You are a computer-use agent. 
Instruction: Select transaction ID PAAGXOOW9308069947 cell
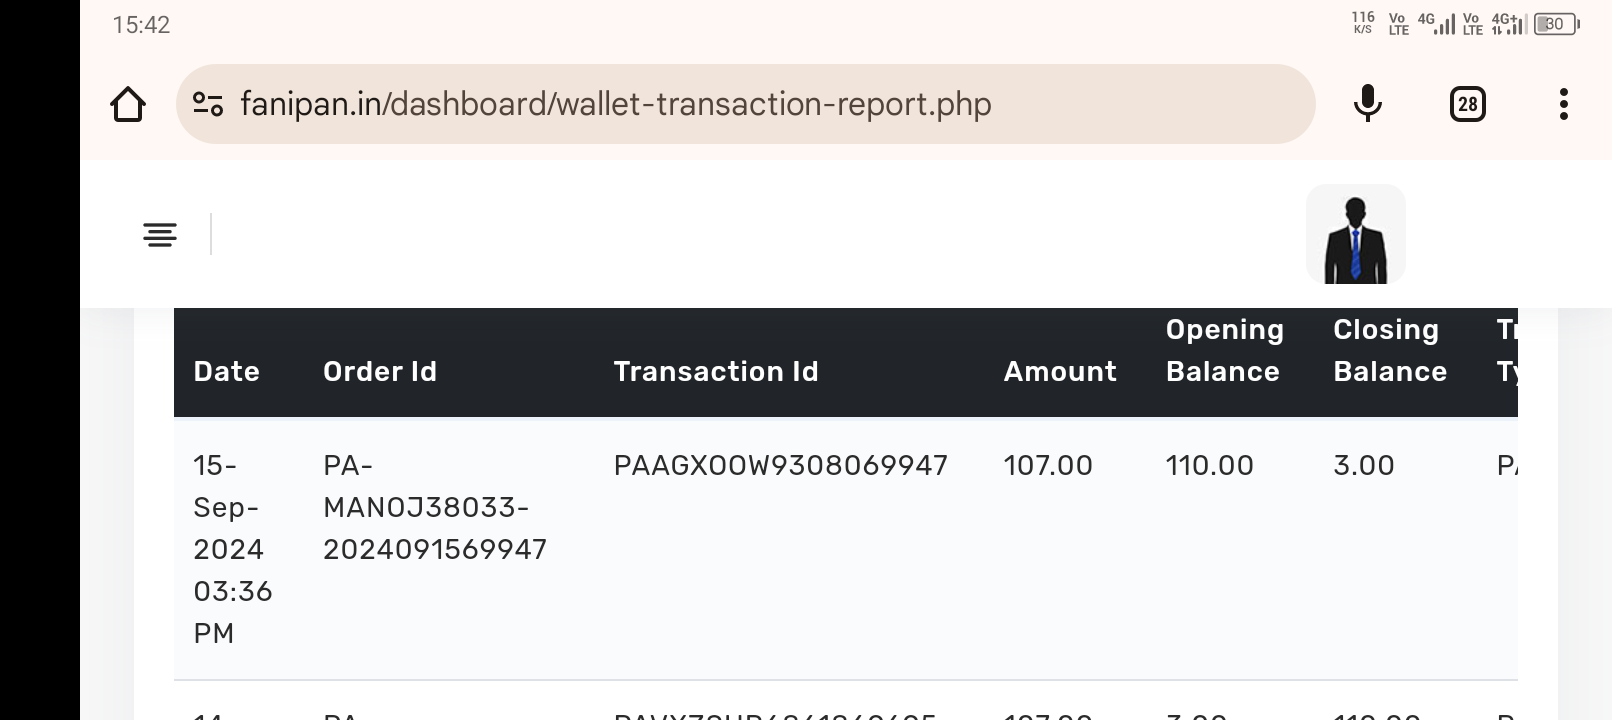click(780, 466)
